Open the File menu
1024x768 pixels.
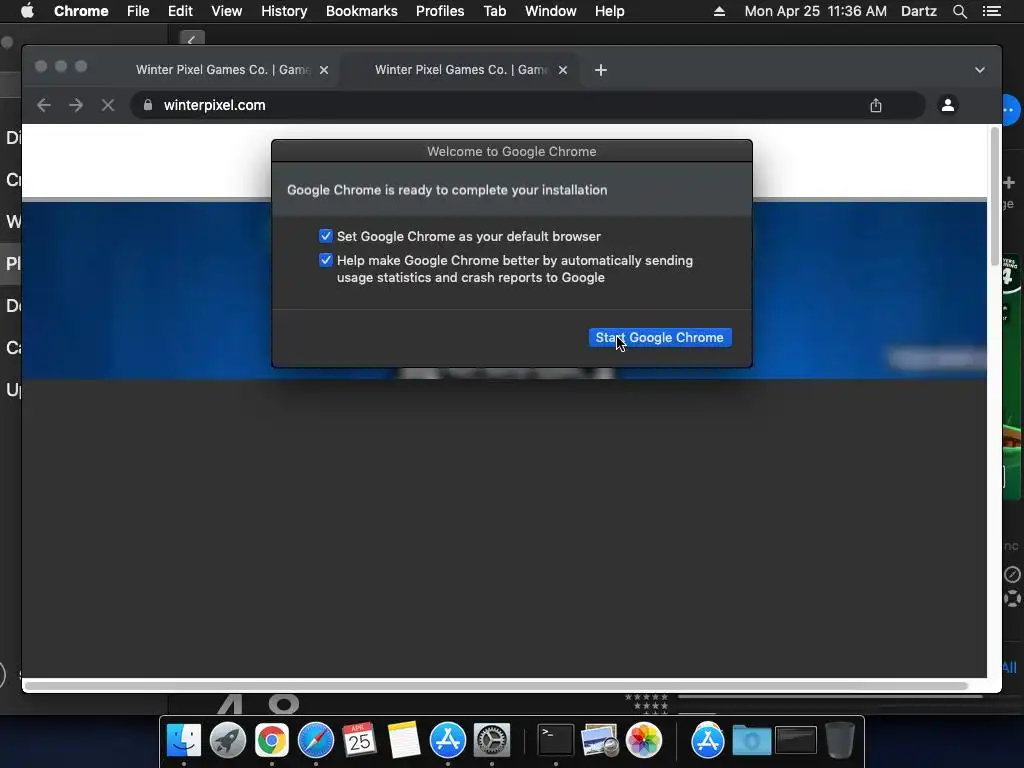(x=138, y=11)
